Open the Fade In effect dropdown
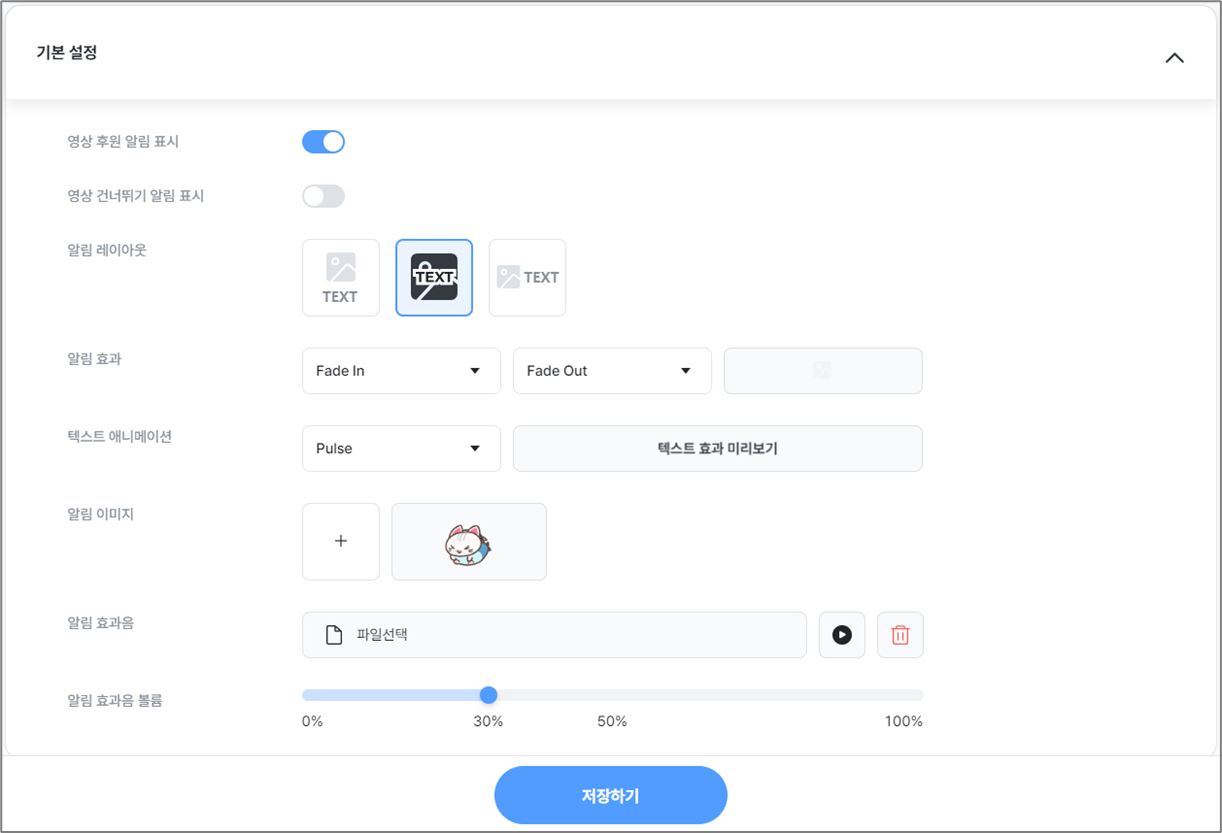Image resolution: width=1222 pixels, height=833 pixels. [401, 371]
